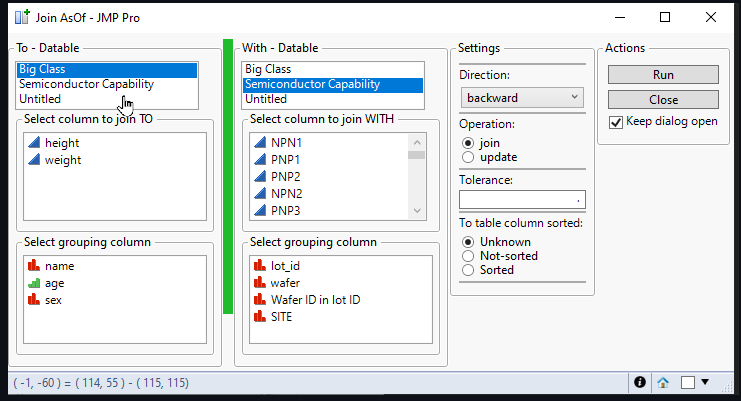Click the home window icon
Screen dimensions: 741x401
[663, 382]
